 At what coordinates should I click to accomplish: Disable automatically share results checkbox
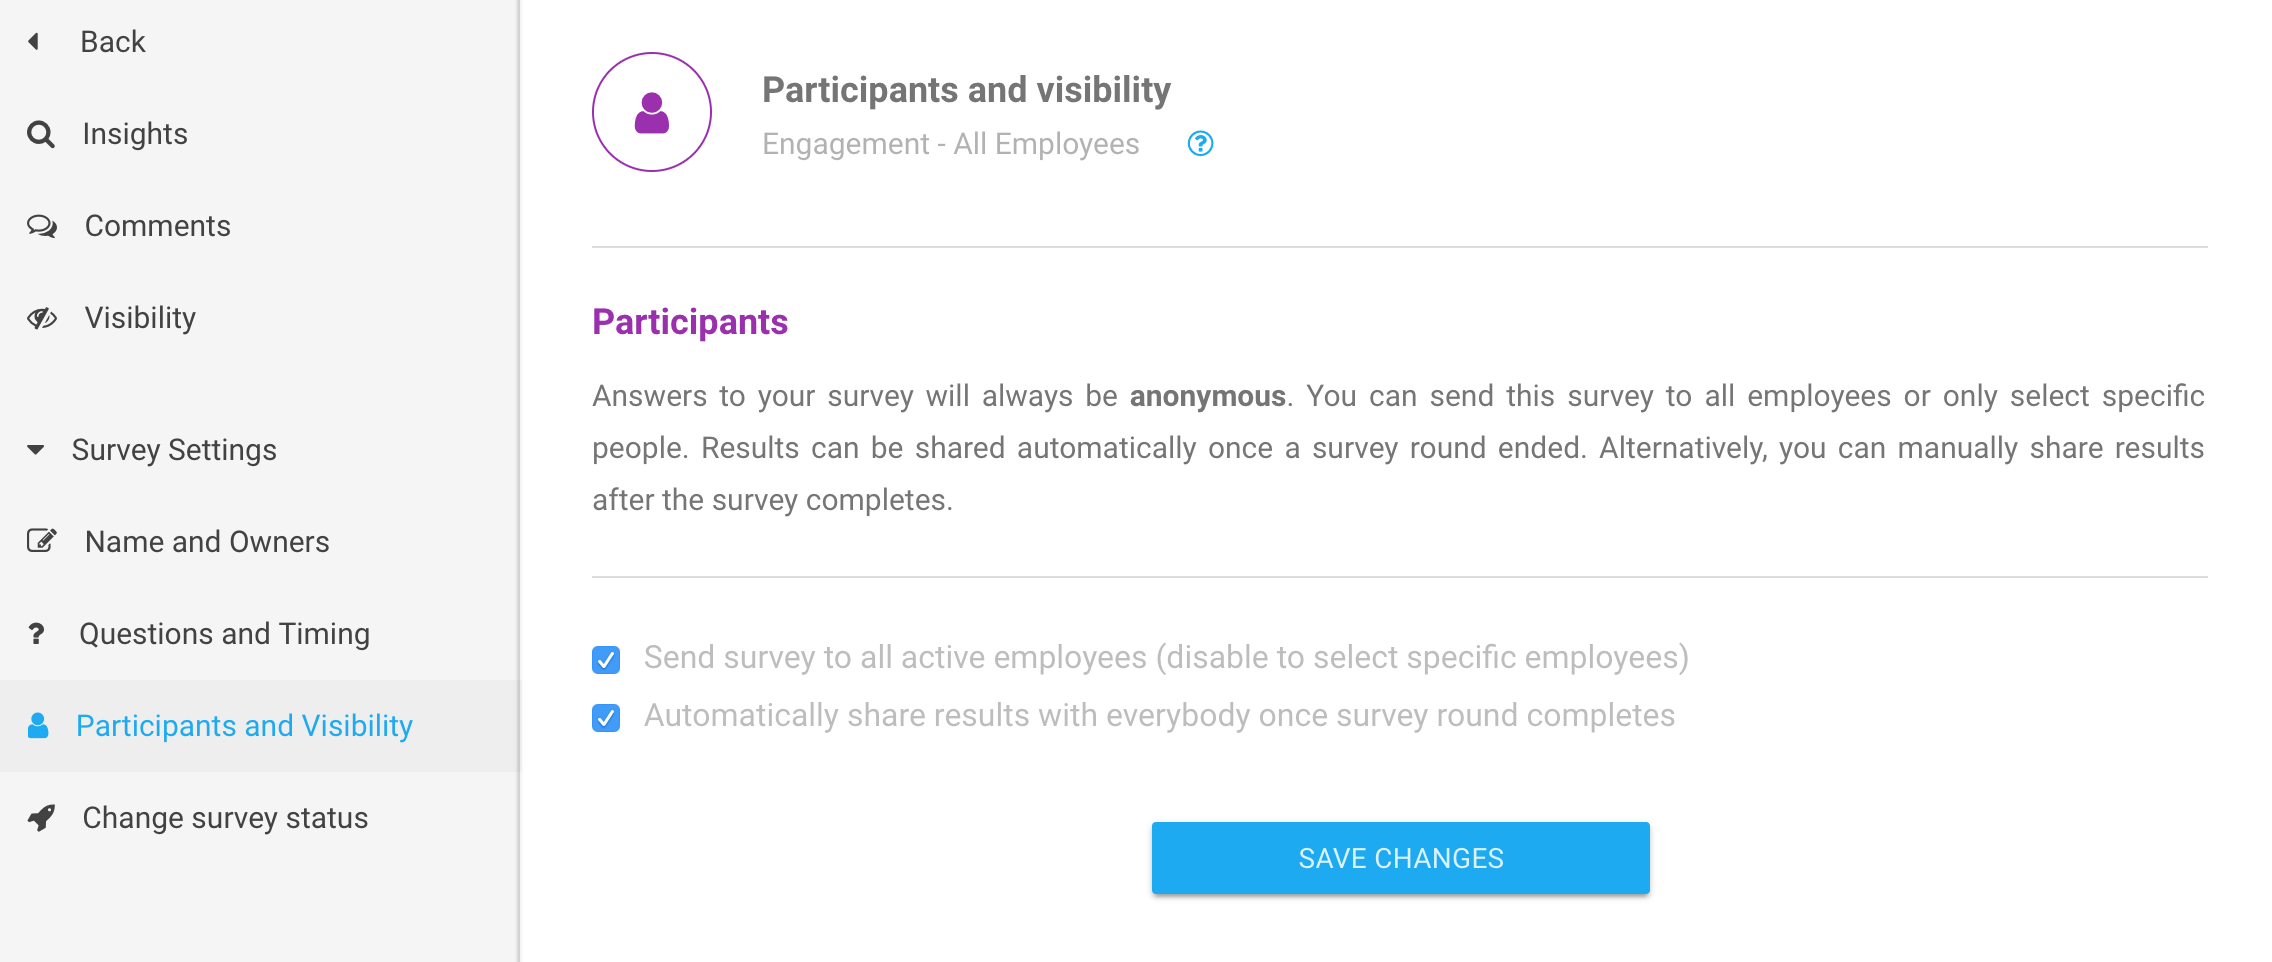(606, 717)
